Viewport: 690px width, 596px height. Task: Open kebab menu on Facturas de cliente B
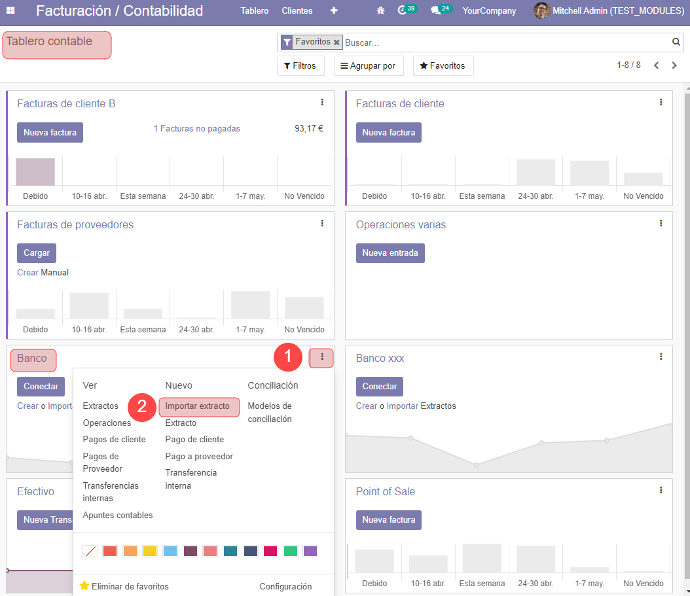coord(322,102)
